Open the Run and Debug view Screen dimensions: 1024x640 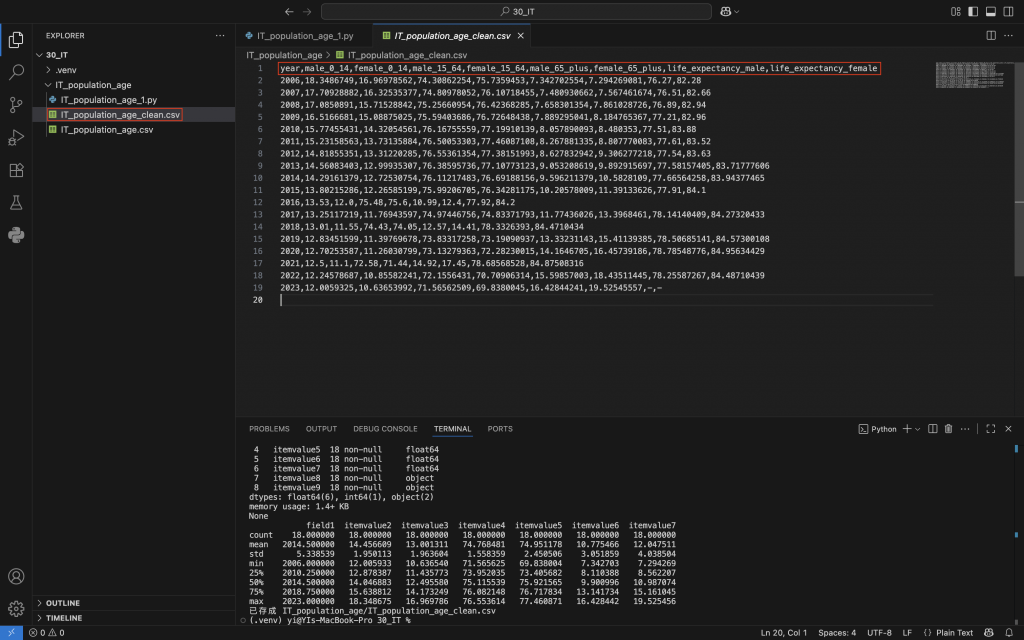[16, 137]
